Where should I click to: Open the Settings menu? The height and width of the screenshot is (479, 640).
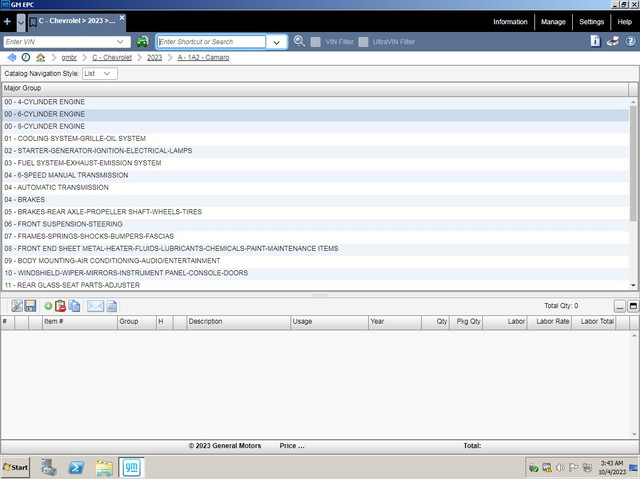coord(591,22)
